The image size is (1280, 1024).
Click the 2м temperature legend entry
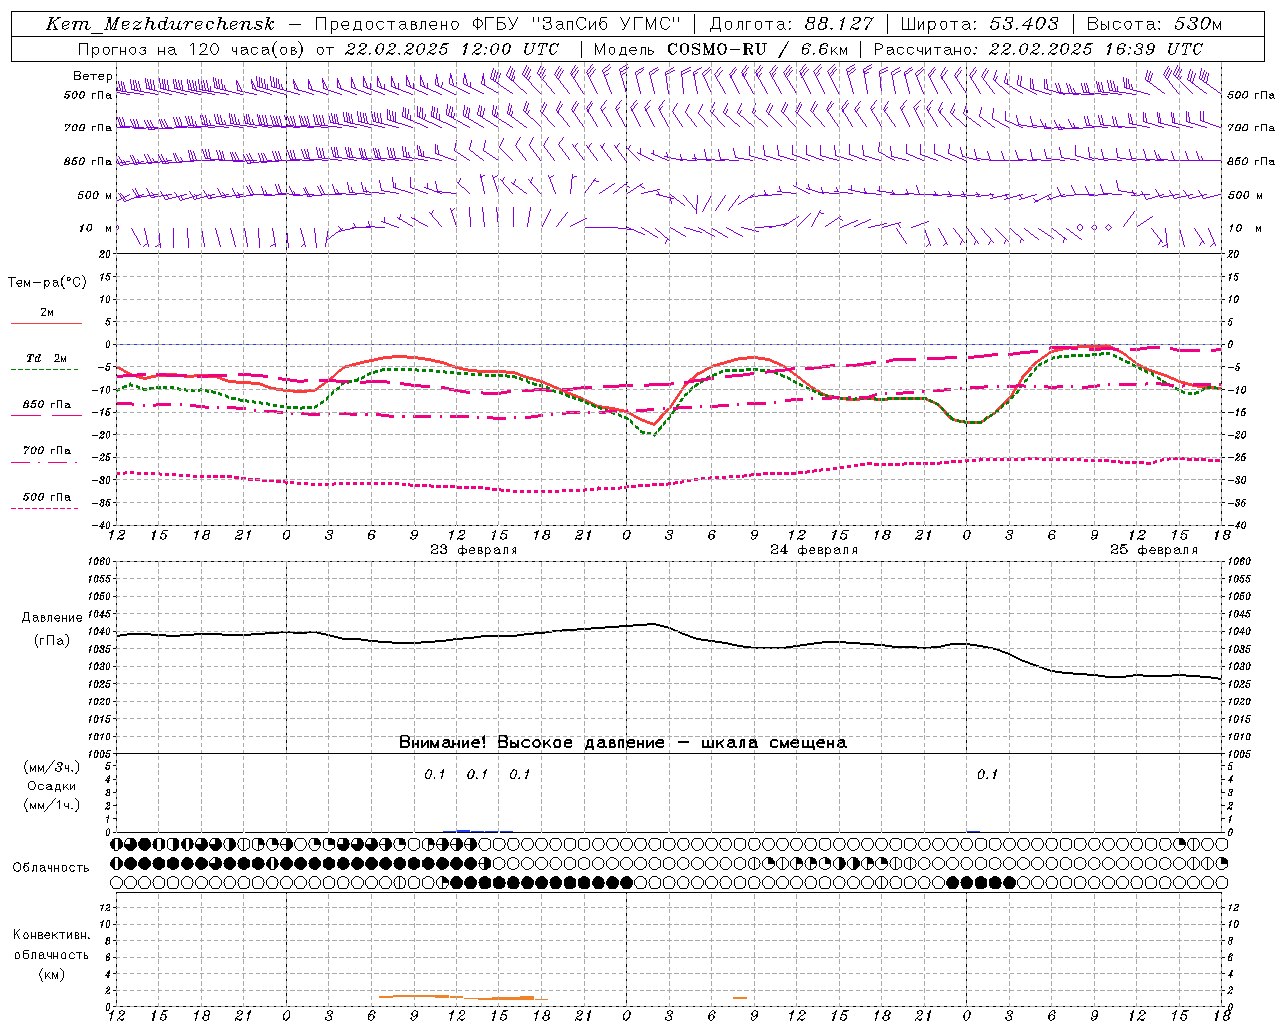coord(47,313)
